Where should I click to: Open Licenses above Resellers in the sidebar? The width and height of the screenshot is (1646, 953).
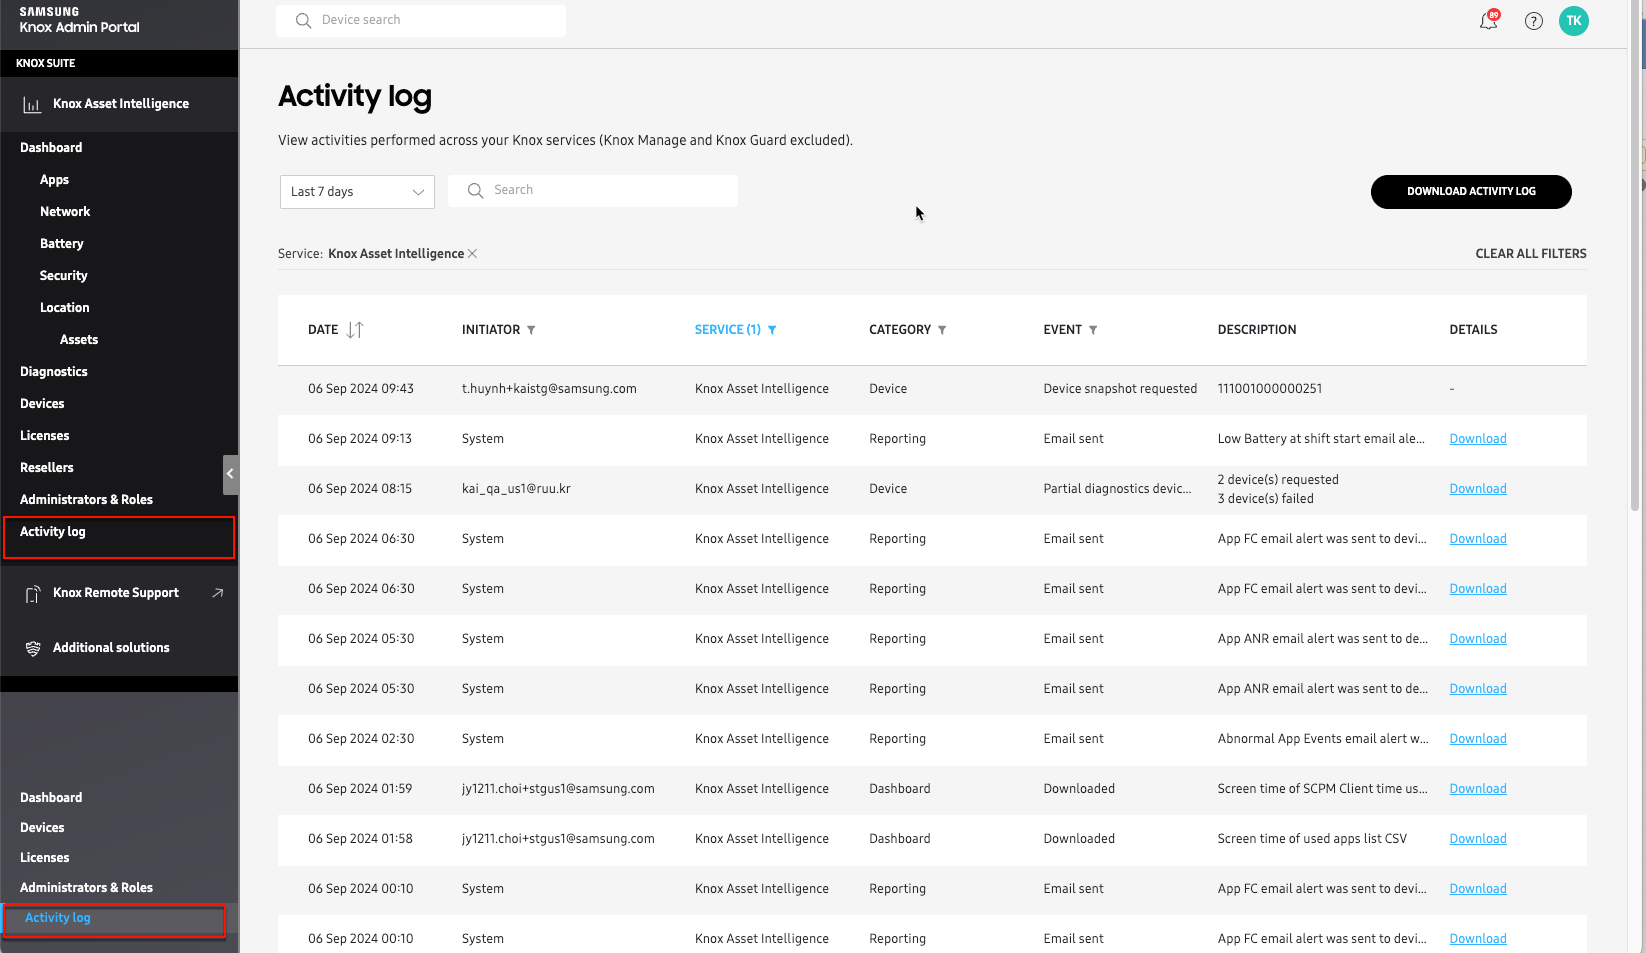(45, 436)
